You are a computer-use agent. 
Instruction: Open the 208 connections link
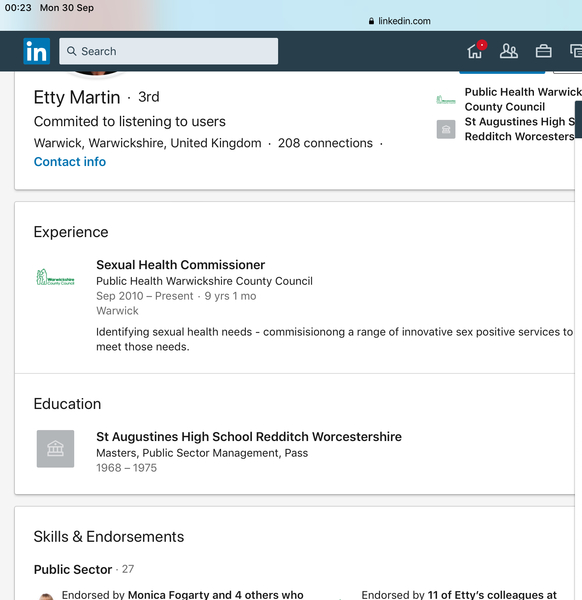(x=325, y=143)
